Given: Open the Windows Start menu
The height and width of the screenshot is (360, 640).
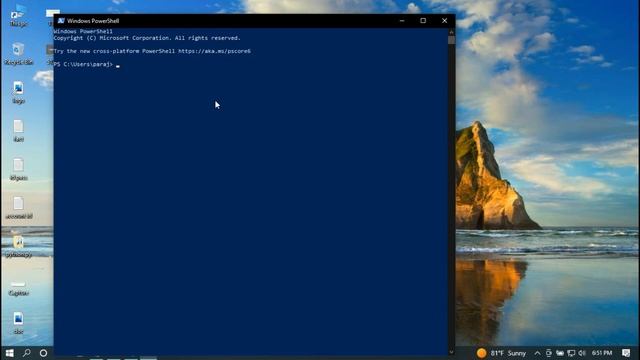Looking at the screenshot, I should [x=10, y=353].
